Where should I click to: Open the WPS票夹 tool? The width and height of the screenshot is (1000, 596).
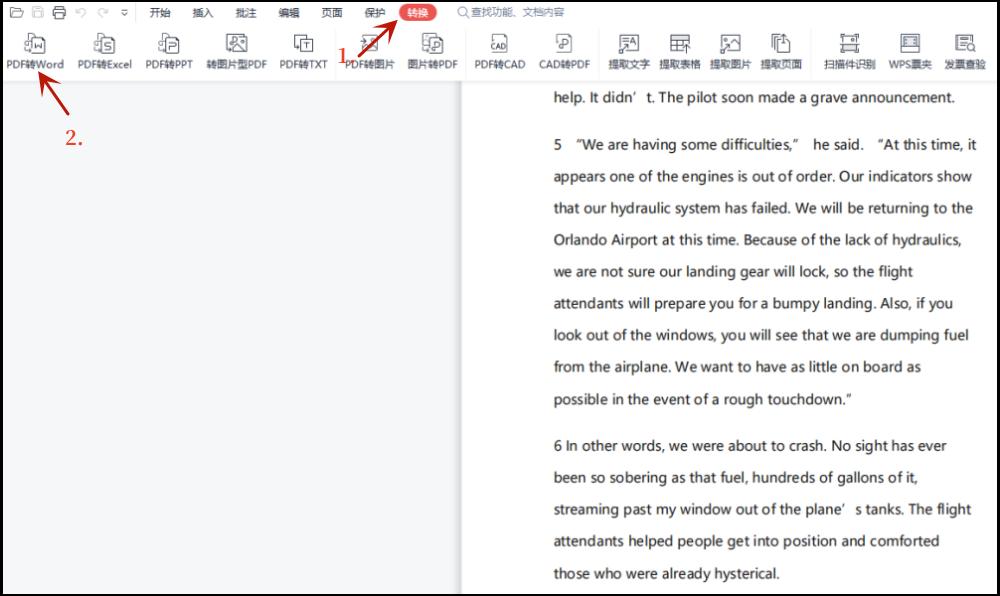[x=910, y=51]
